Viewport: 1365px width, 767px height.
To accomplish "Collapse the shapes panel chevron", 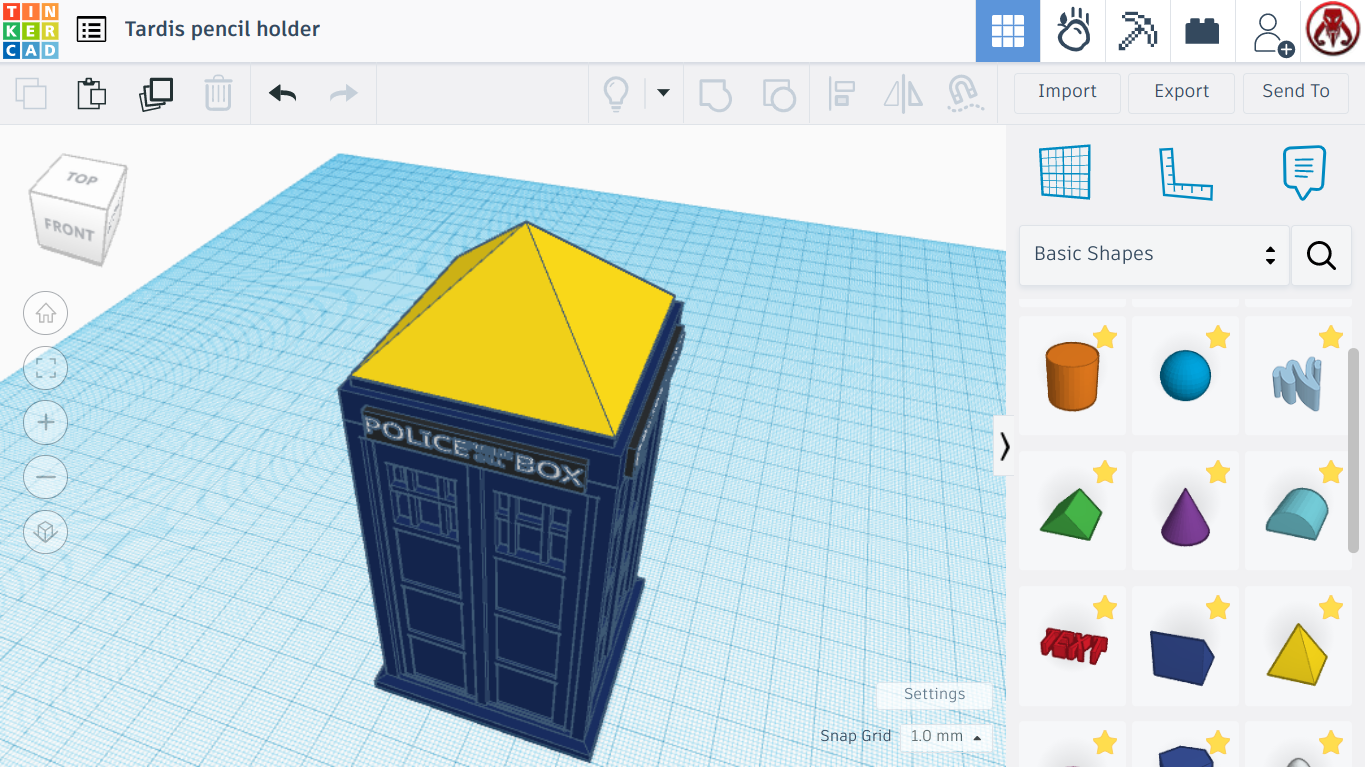I will [1004, 446].
